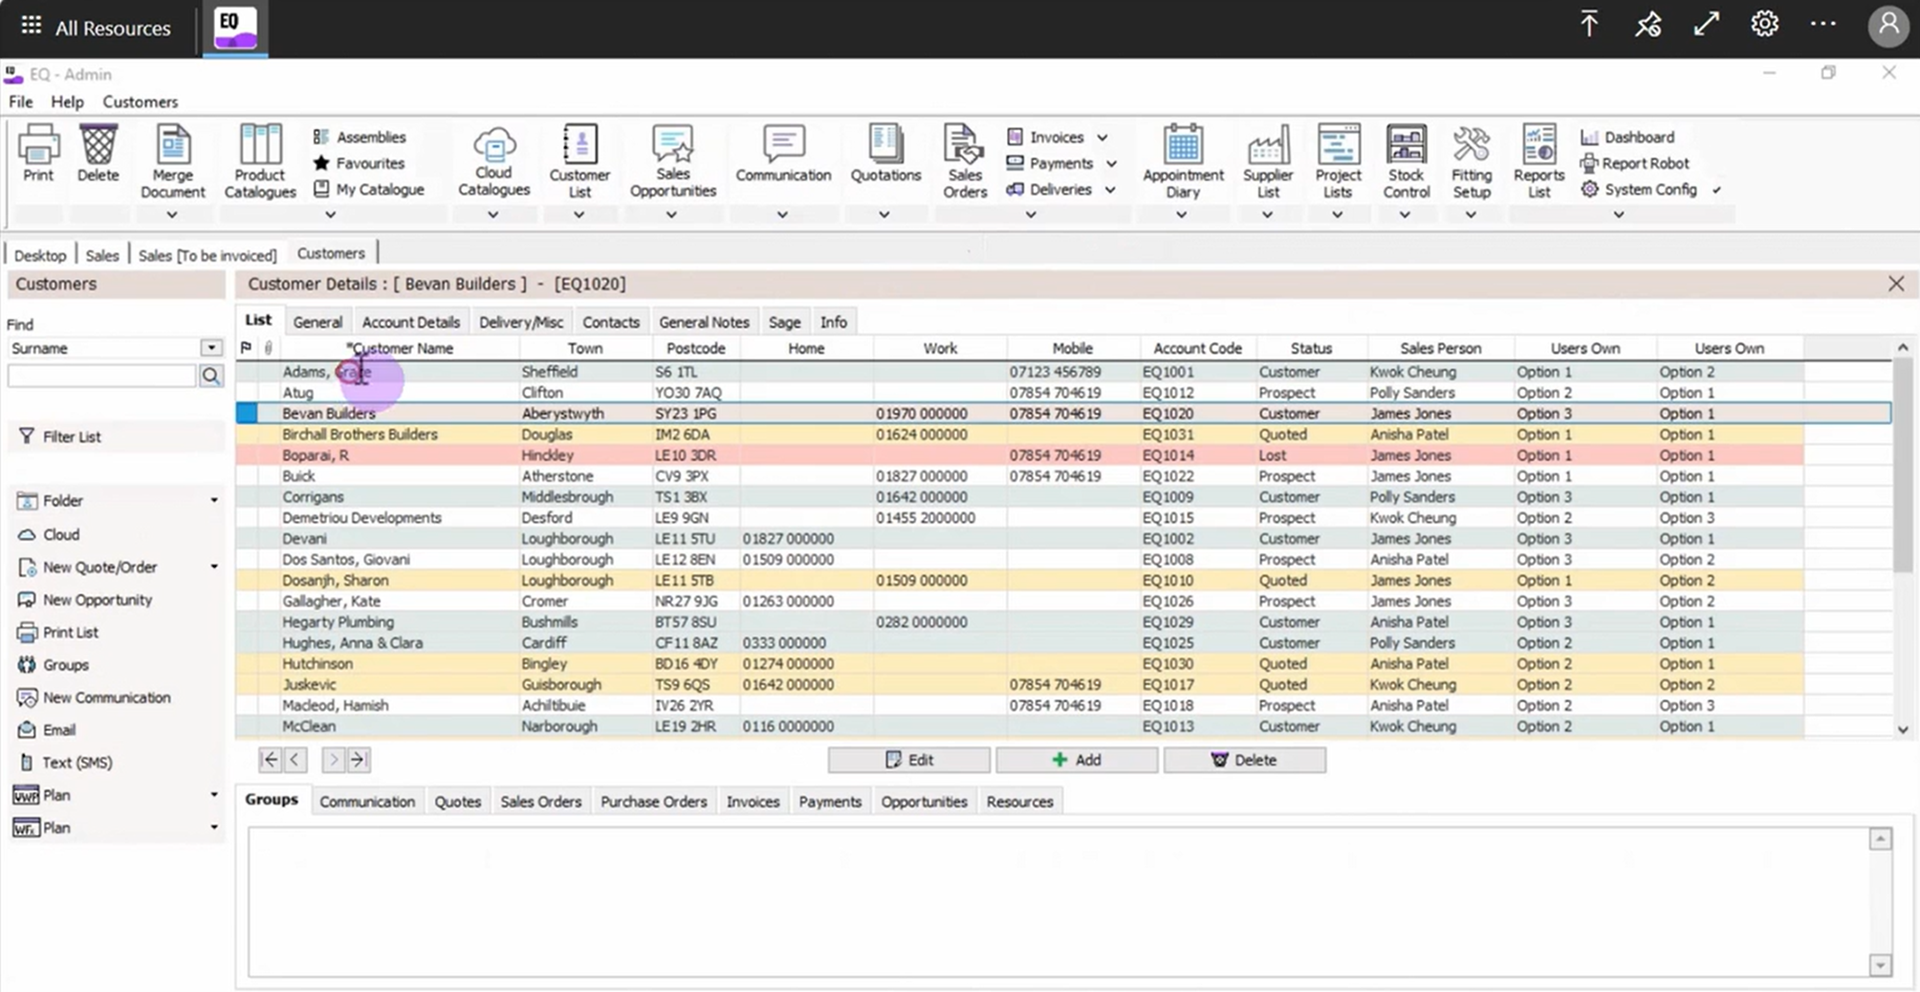Expand chevron below Communication
This screenshot has height=992, width=1920.
pos(782,214)
